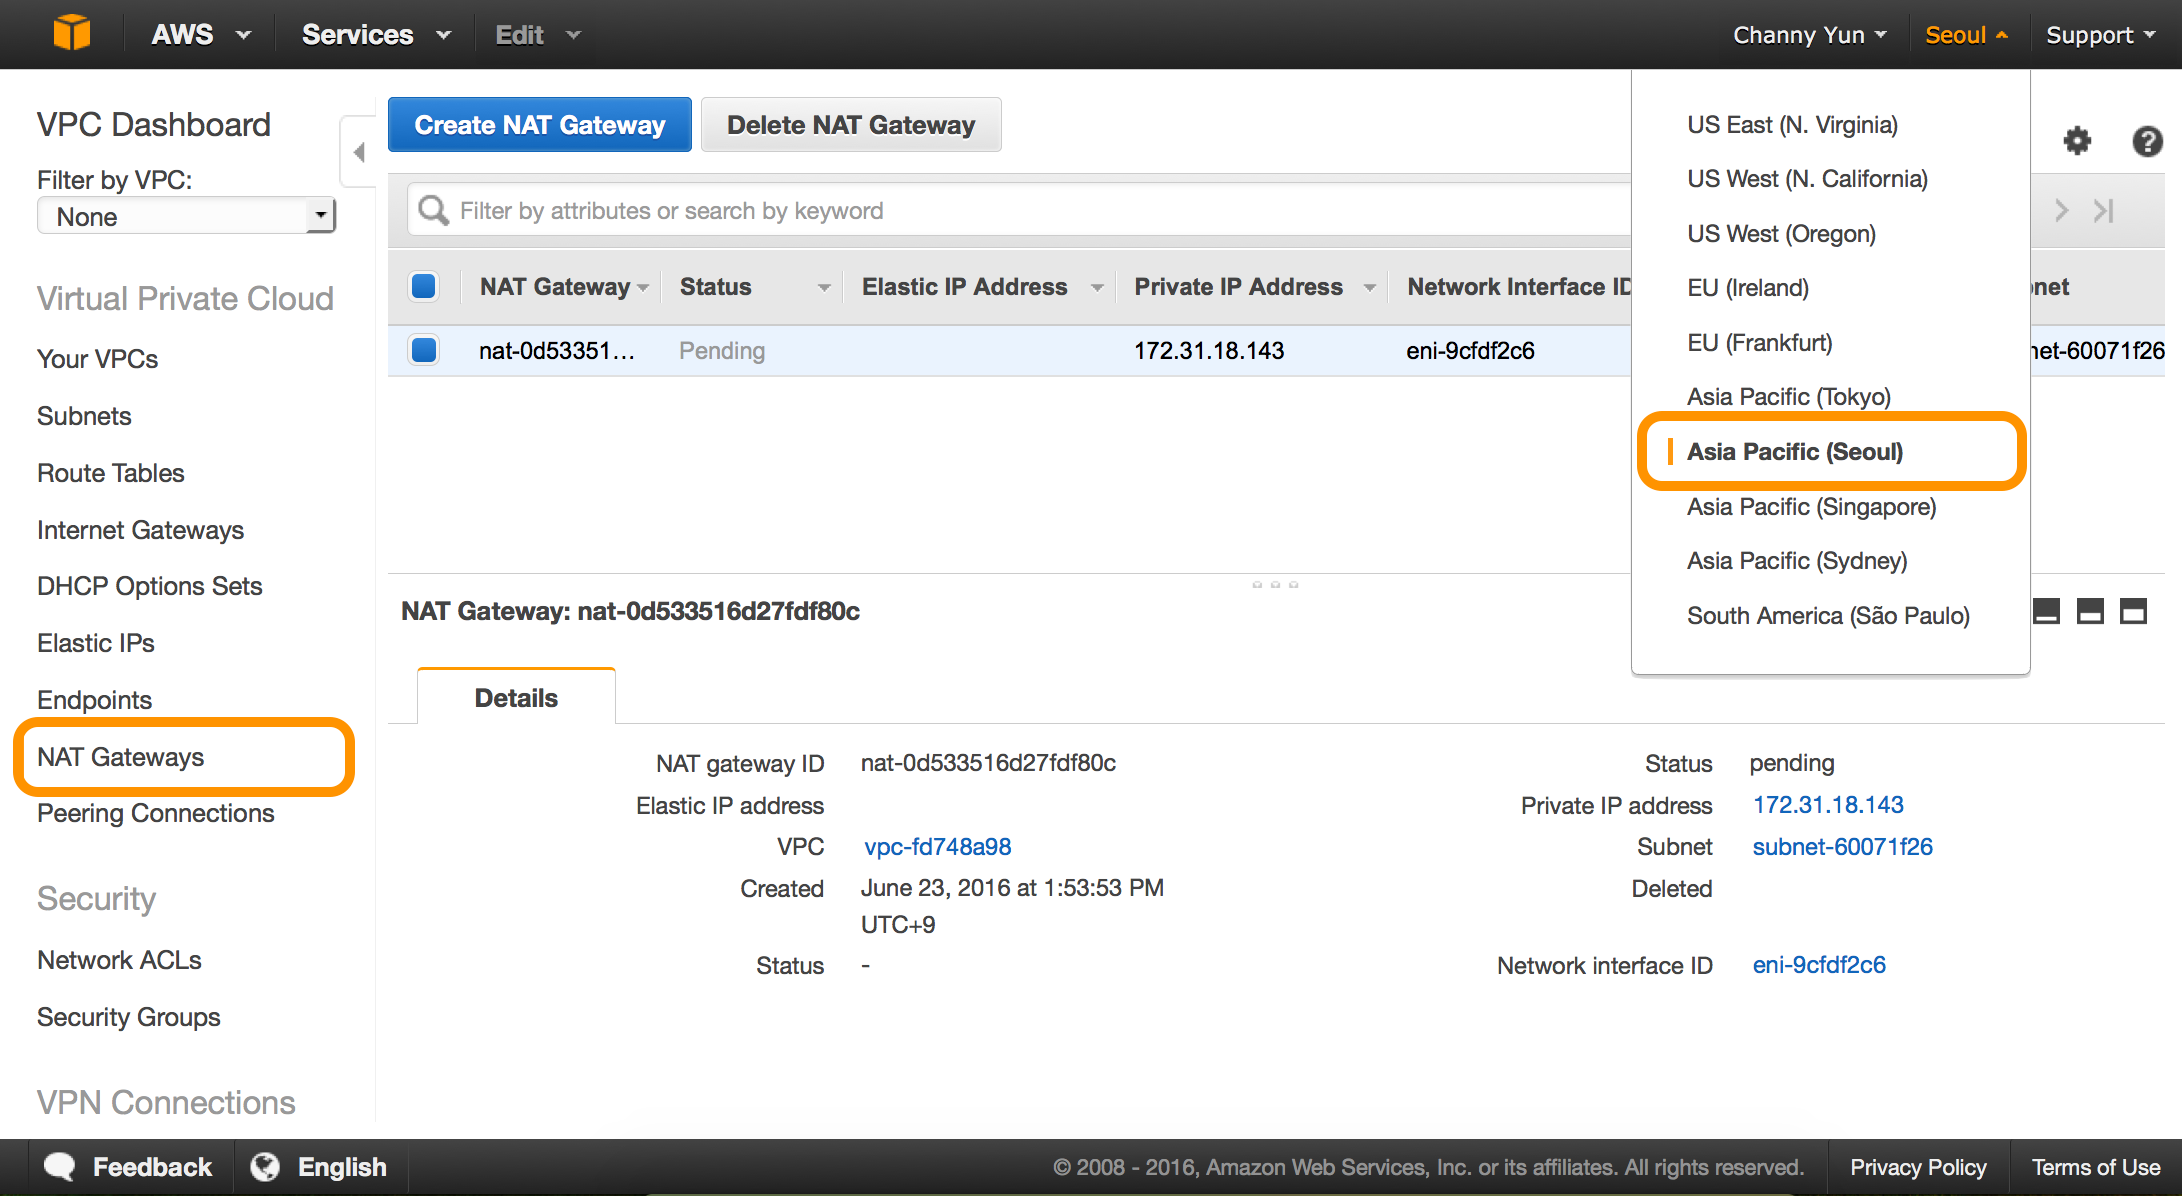Collapse the sidebar with the arrow icon
This screenshot has height=1196, width=2182.
[x=359, y=152]
